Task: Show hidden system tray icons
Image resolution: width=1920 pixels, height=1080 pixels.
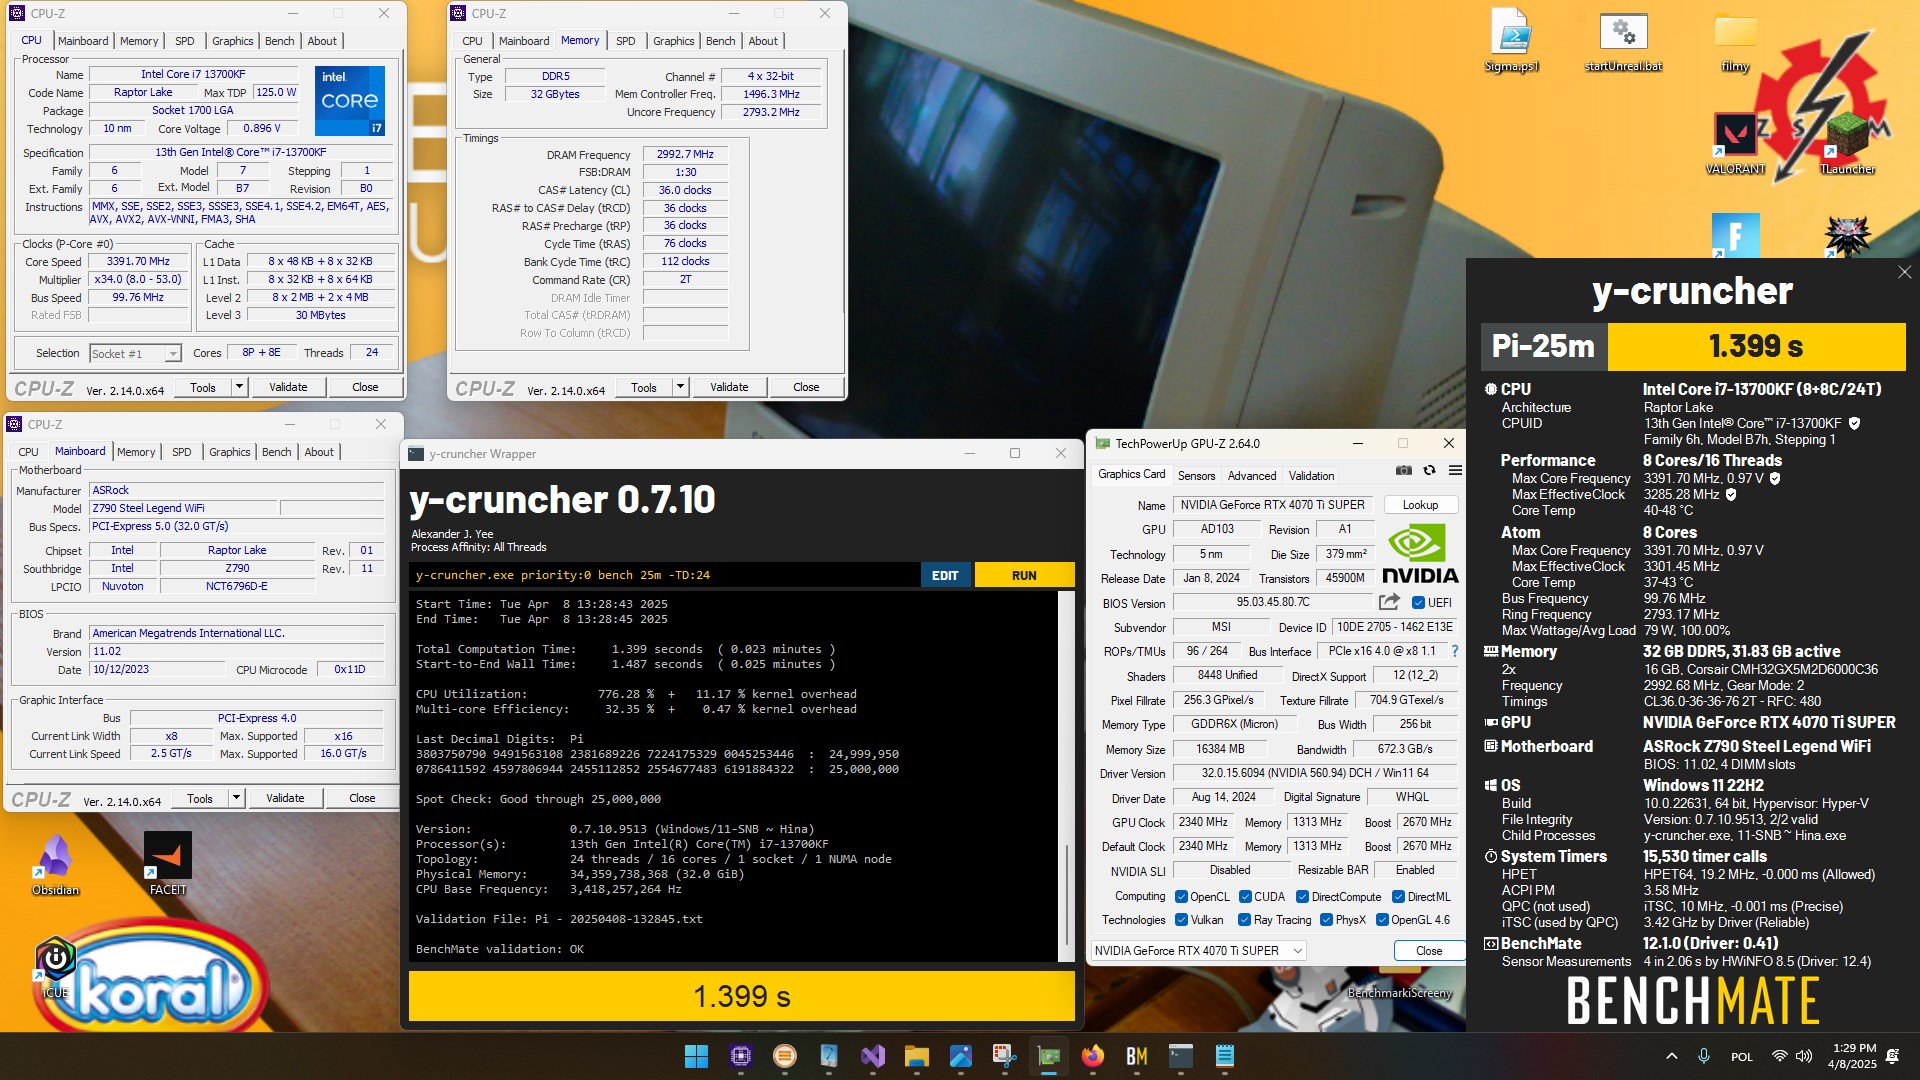Action: point(1672,1056)
